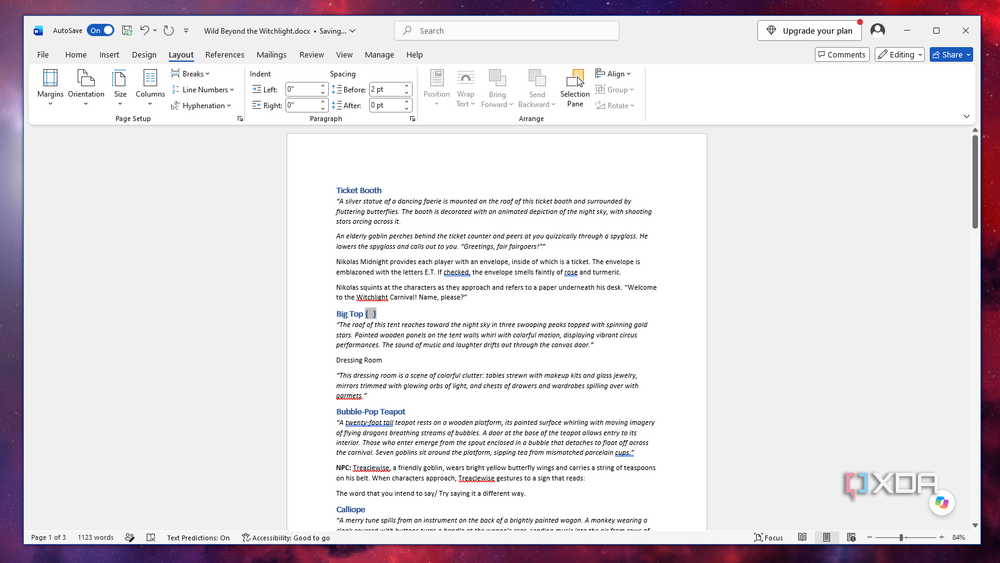The height and width of the screenshot is (563, 1000).
Task: Click the Bubble-Pop Teapot heading
Action: tap(371, 412)
